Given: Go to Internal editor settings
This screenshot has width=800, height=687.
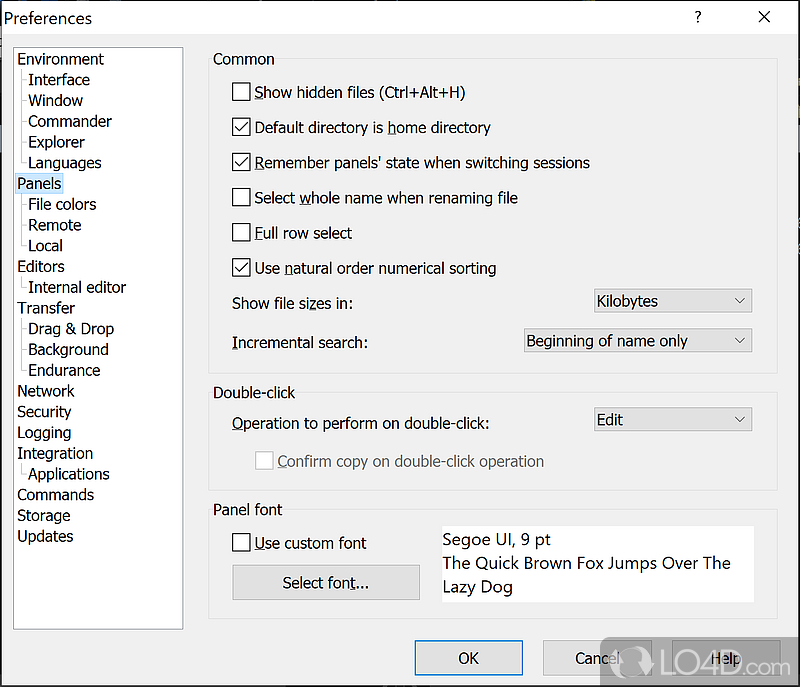Looking at the screenshot, I should coord(77,287).
